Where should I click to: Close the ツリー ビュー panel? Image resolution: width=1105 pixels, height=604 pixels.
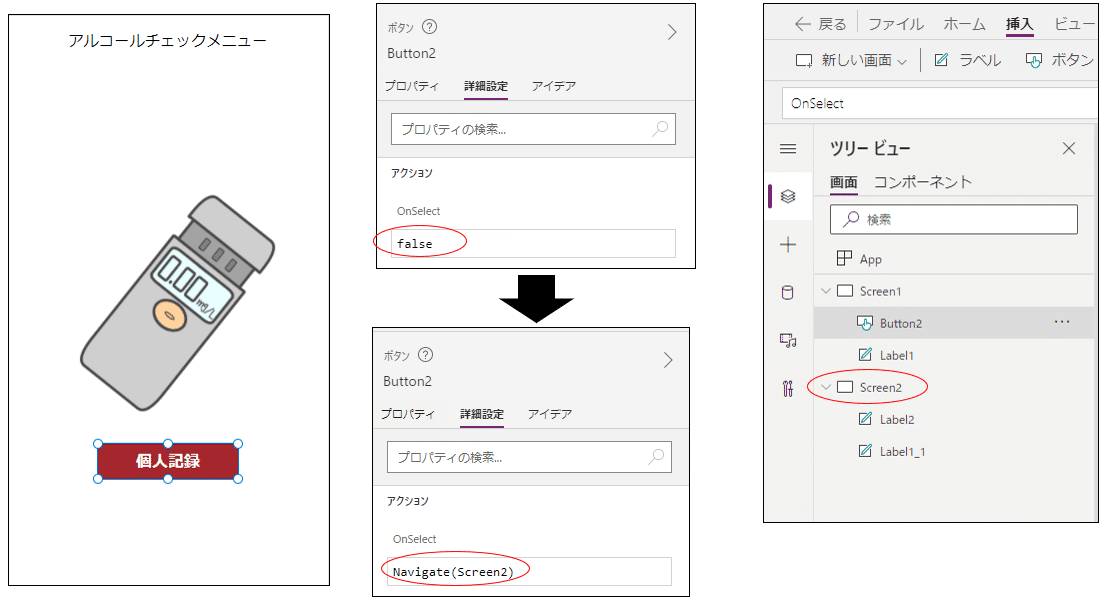(x=1068, y=148)
